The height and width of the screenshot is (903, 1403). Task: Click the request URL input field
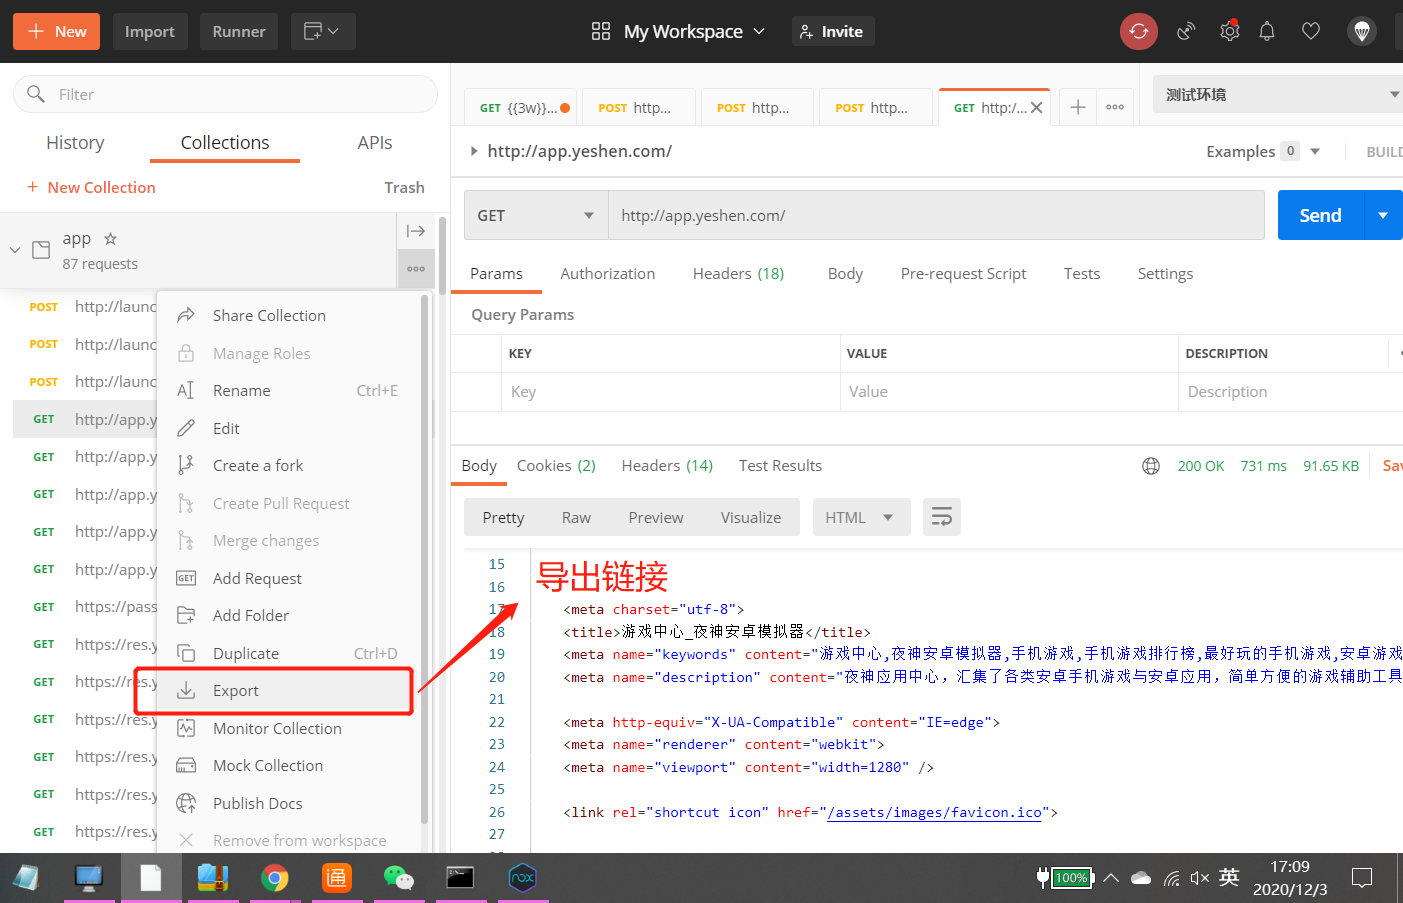pos(936,215)
